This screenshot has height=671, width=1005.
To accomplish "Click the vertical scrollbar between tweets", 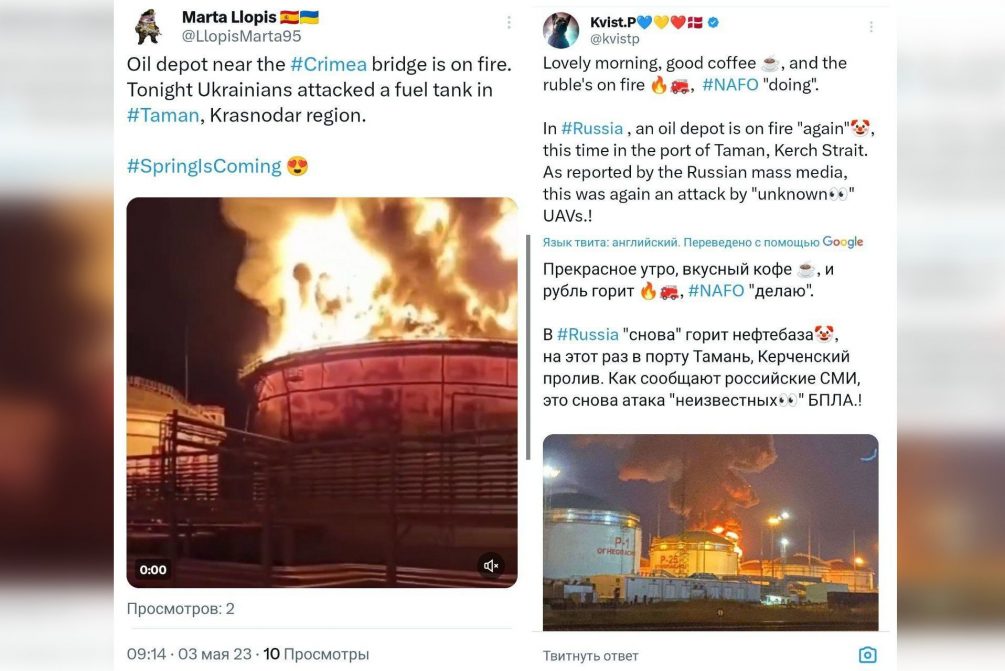I will pyautogui.click(x=527, y=346).
